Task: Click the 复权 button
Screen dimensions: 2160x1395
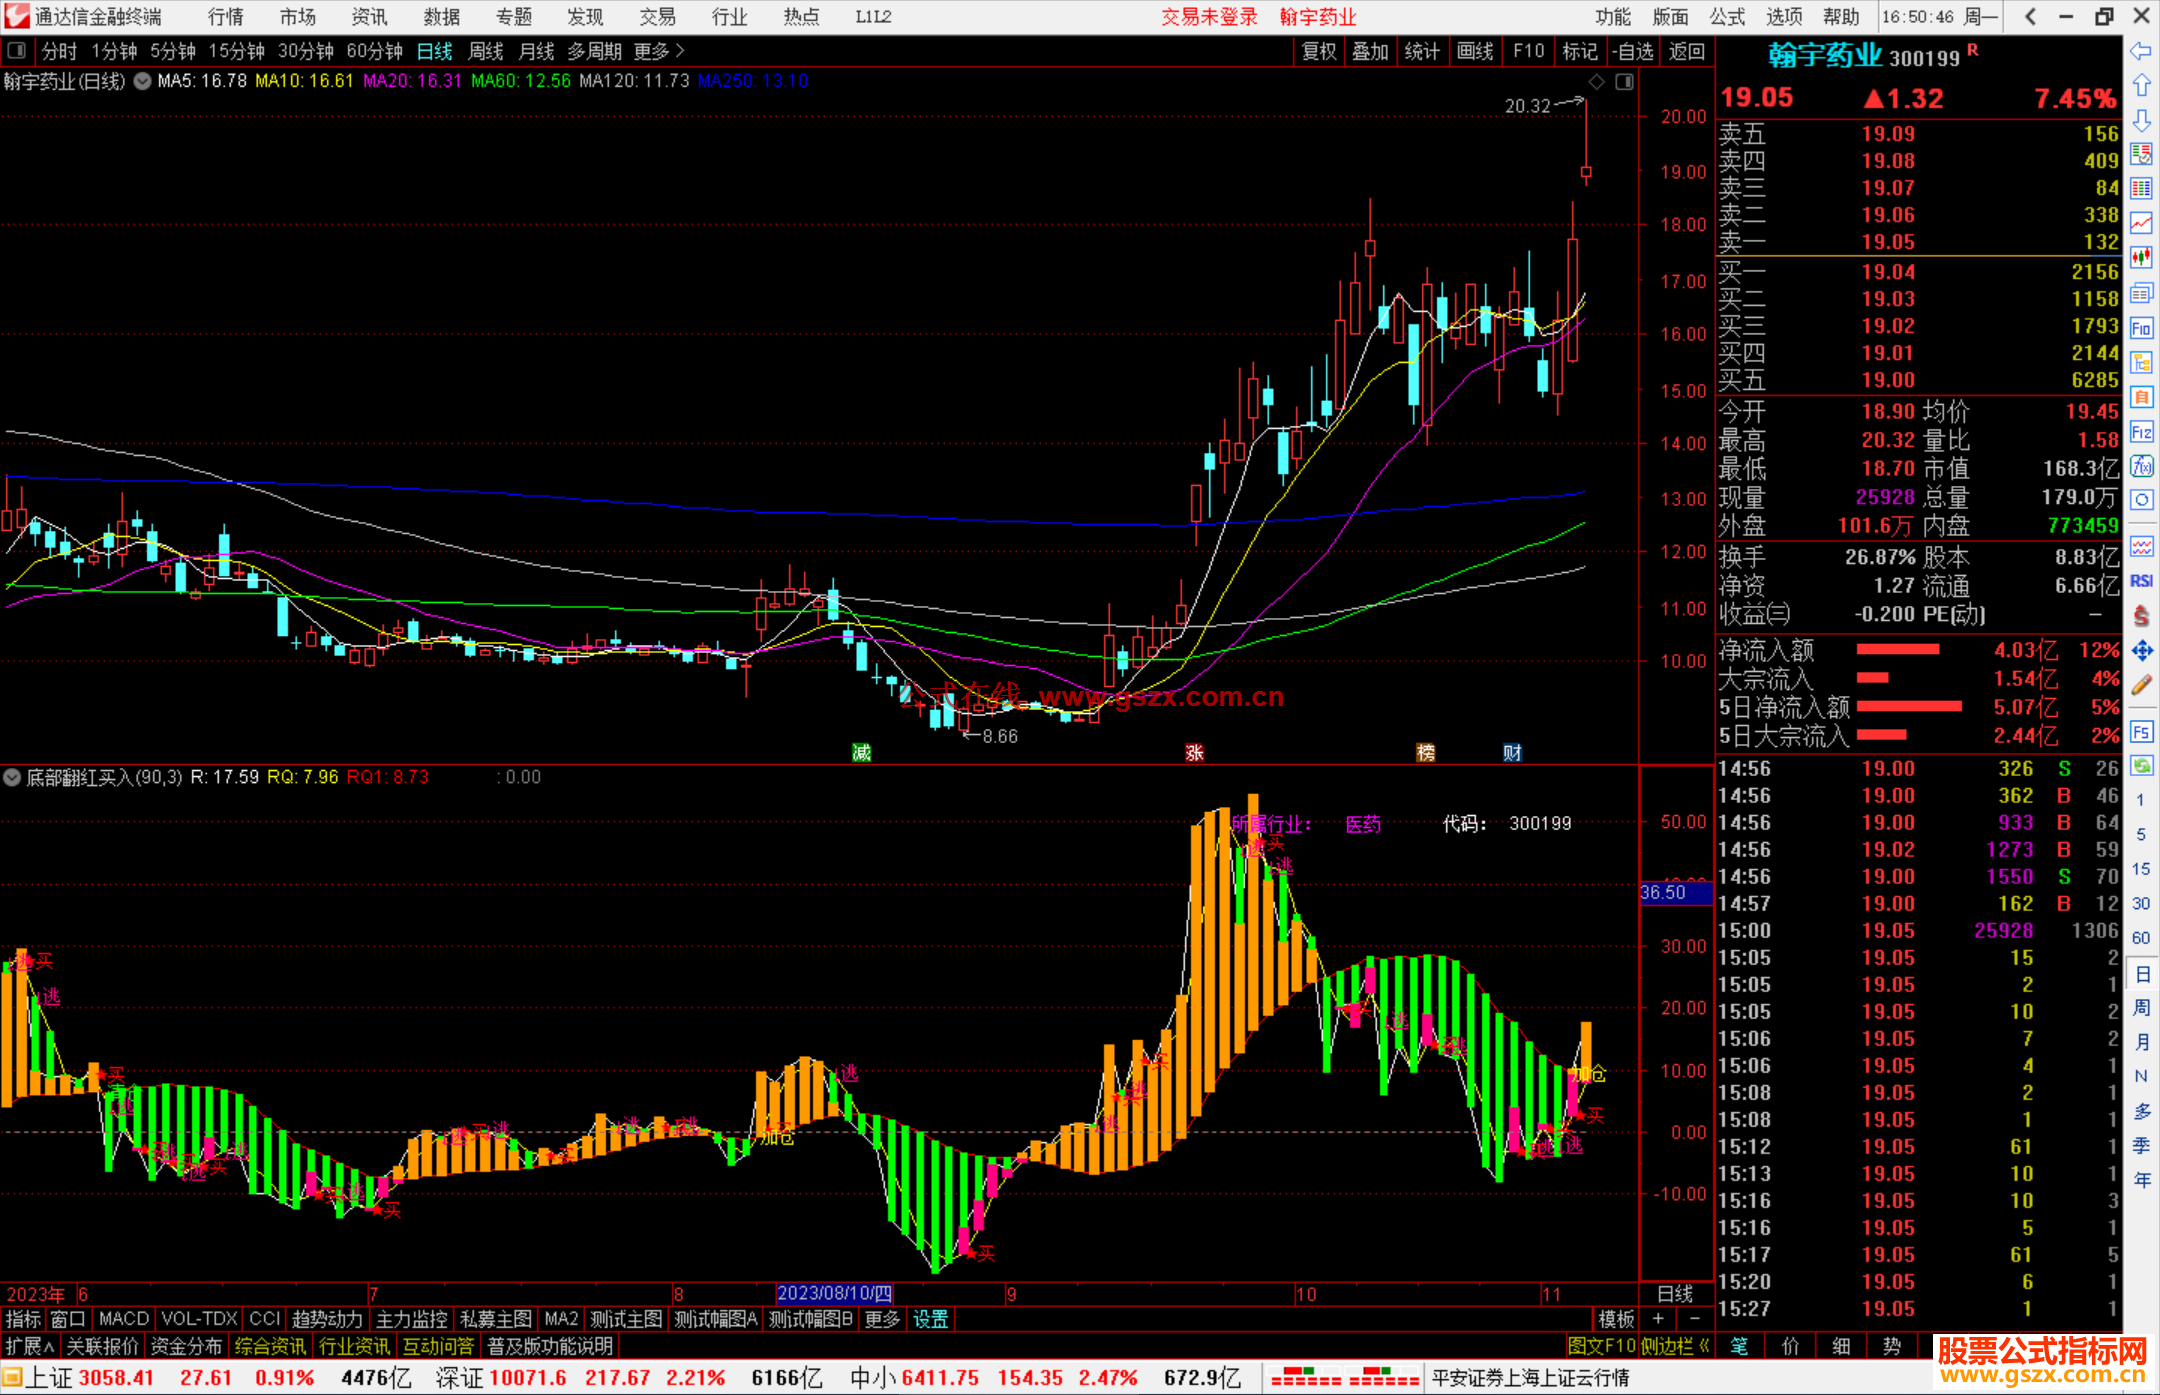Action: pyautogui.click(x=1319, y=51)
